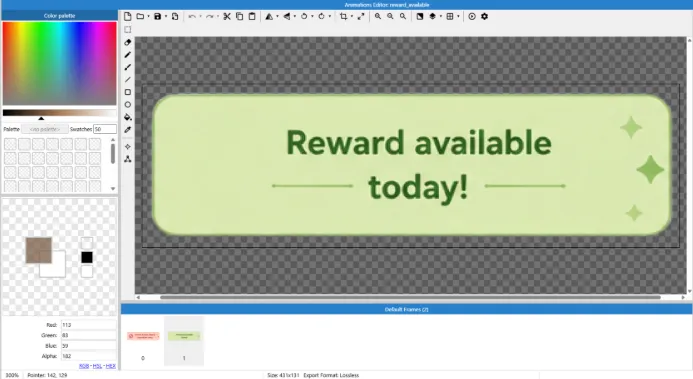This screenshot has height=379, width=693.
Task: Click the Paste clipboard icon
Action: click(x=252, y=16)
